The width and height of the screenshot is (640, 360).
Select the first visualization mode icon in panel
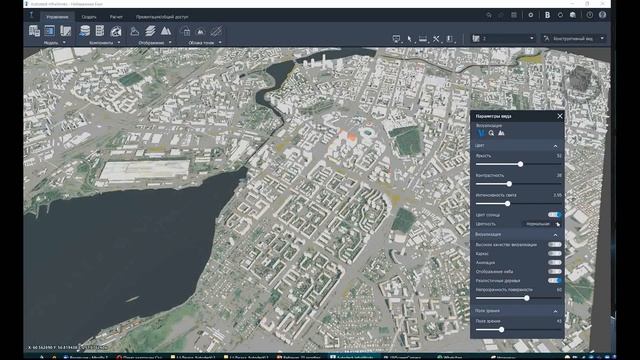click(481, 133)
